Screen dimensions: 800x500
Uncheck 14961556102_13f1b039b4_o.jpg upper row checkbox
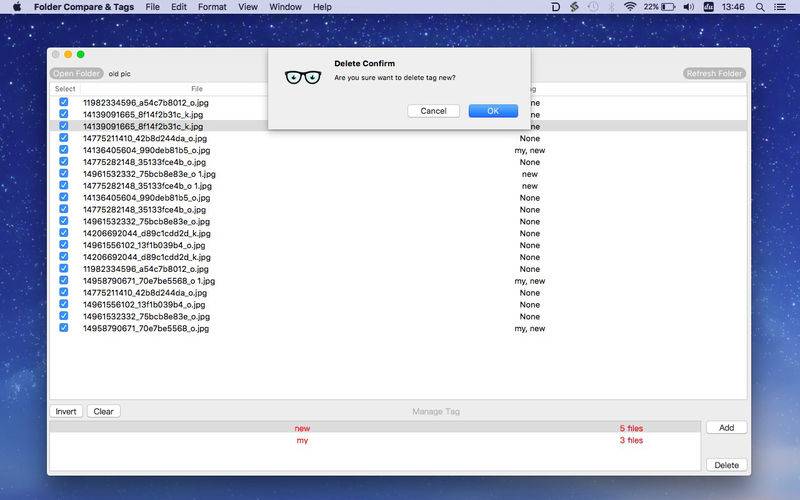pos(64,244)
